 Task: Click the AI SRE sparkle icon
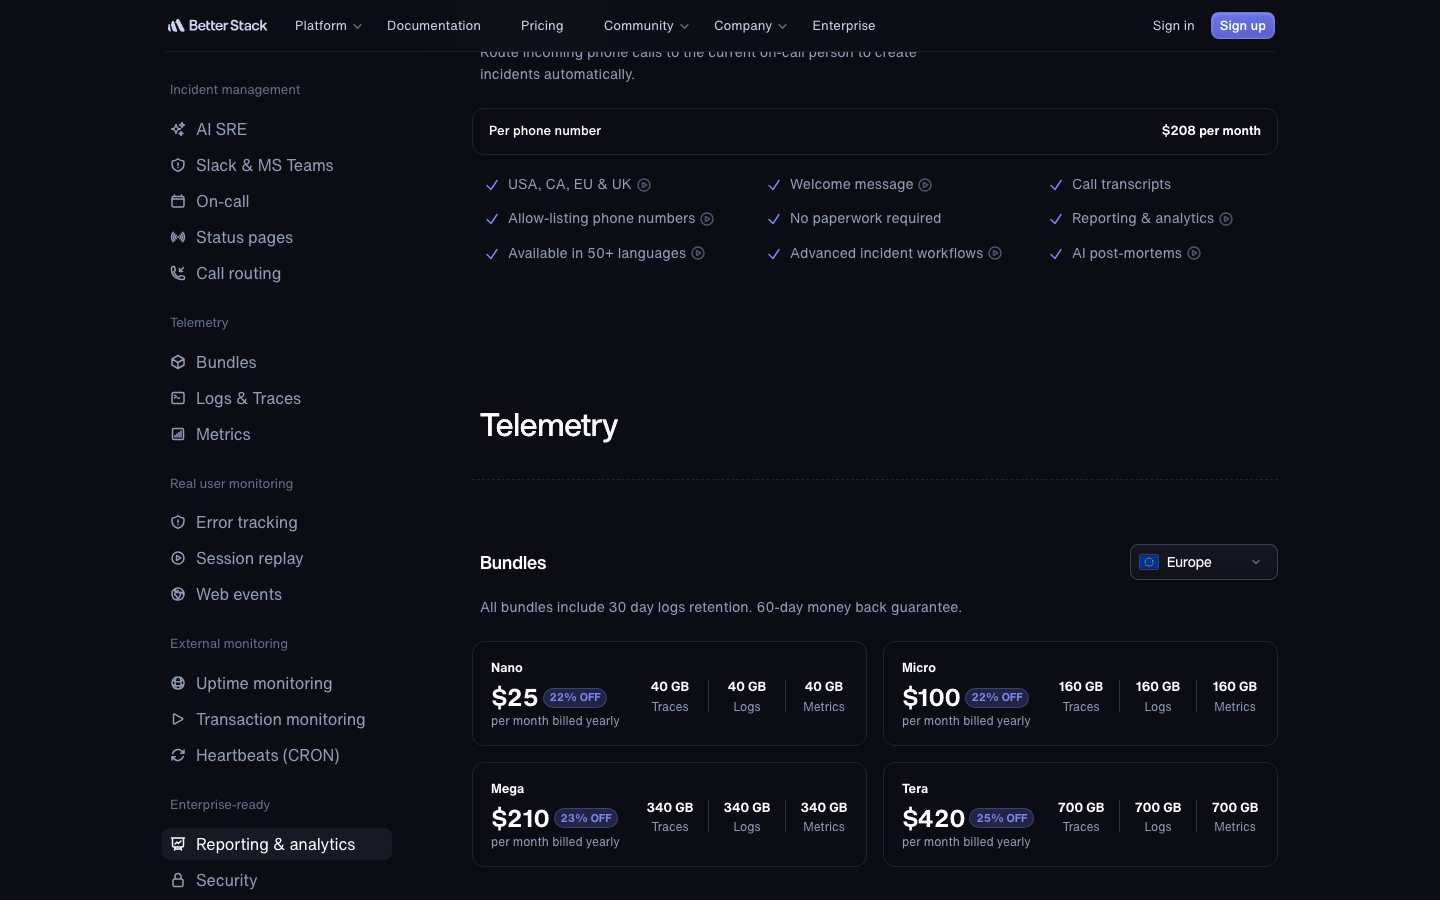(x=178, y=129)
